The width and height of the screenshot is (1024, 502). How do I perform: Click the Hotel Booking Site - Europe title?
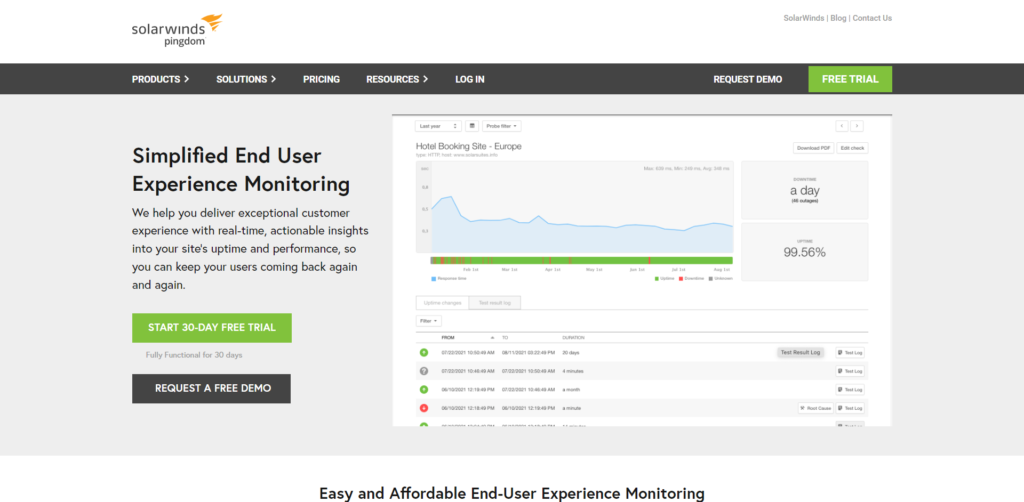pos(468,146)
